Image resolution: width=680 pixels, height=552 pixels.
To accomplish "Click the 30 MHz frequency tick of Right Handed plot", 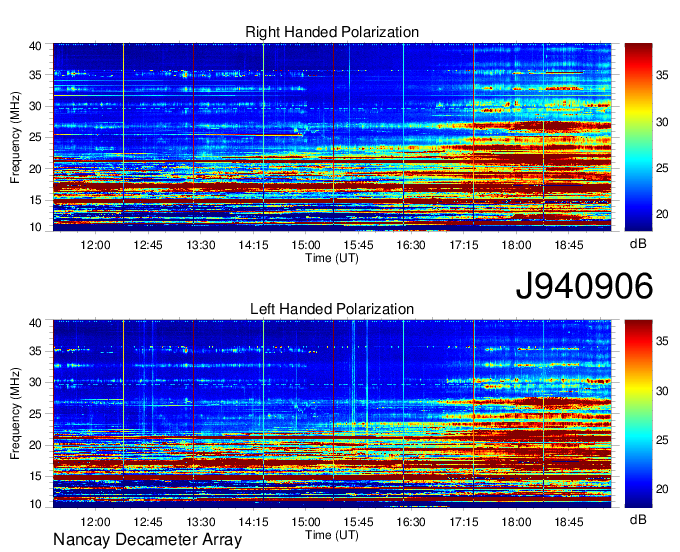I will tap(35, 106).
